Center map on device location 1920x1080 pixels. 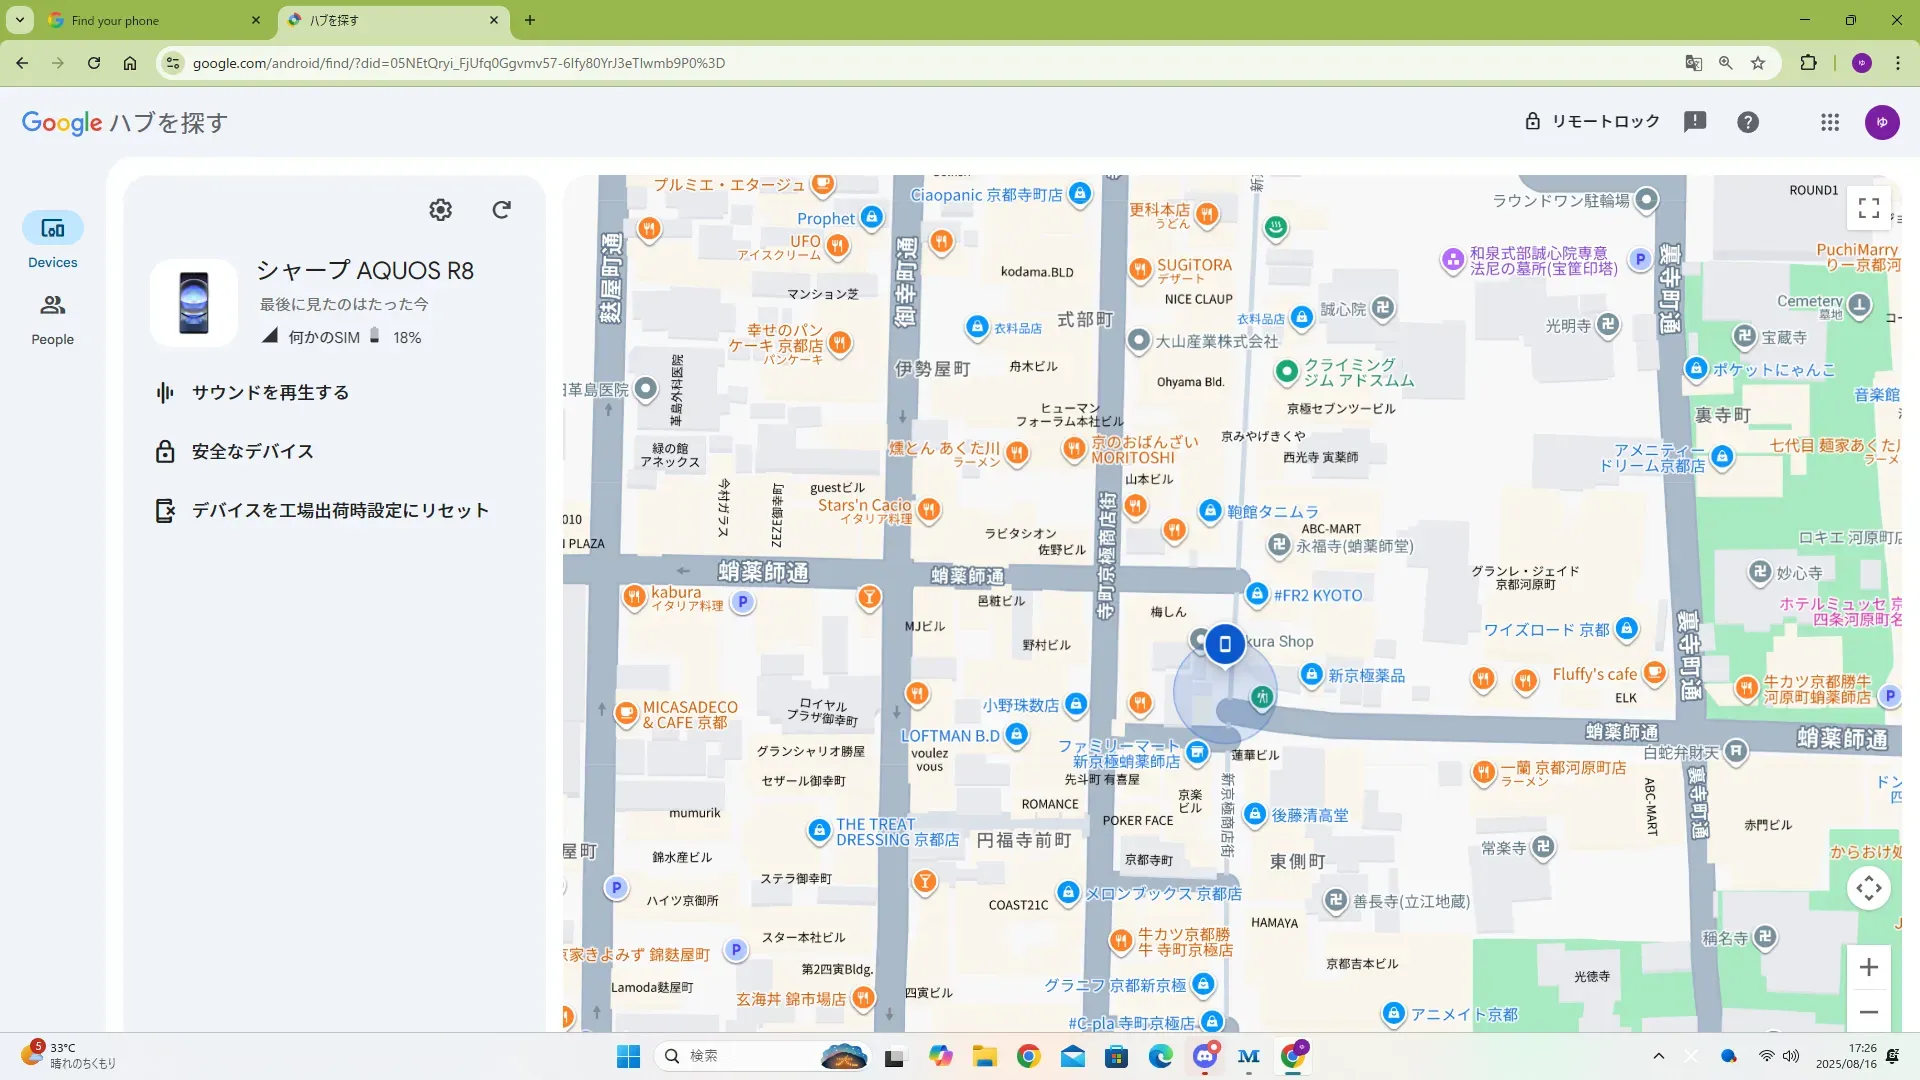click(x=1868, y=888)
